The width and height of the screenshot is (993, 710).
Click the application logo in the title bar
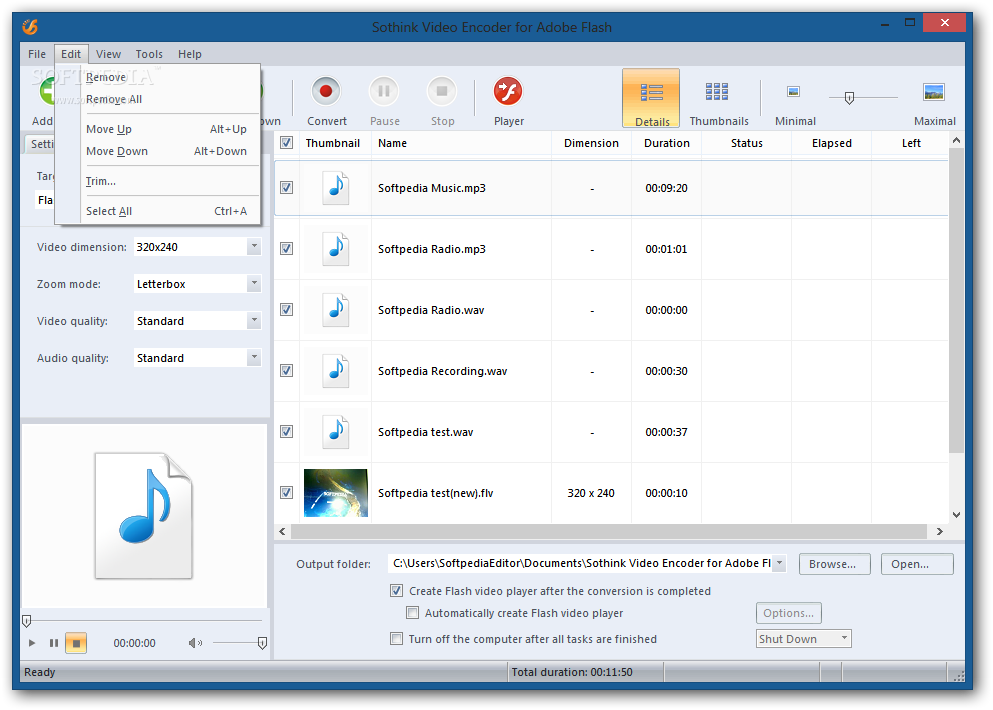30,27
